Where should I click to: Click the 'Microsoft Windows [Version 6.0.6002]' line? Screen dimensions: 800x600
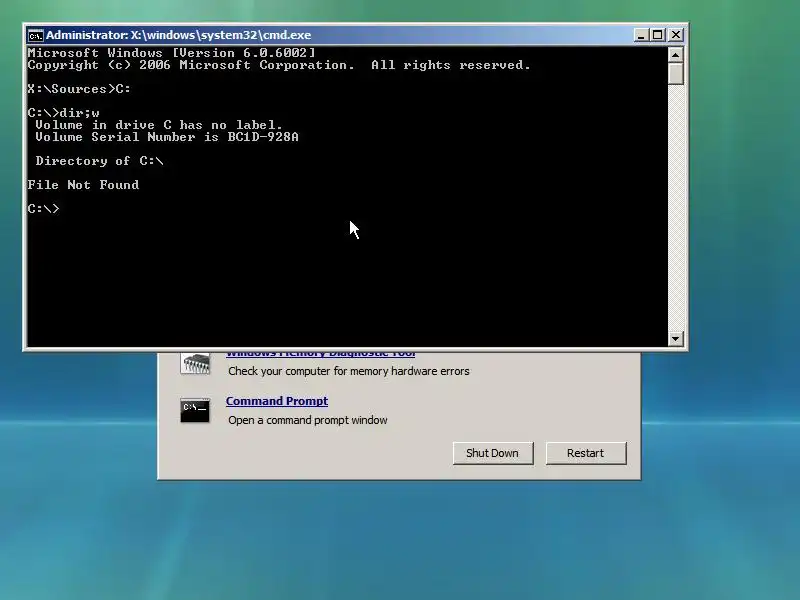[171, 53]
